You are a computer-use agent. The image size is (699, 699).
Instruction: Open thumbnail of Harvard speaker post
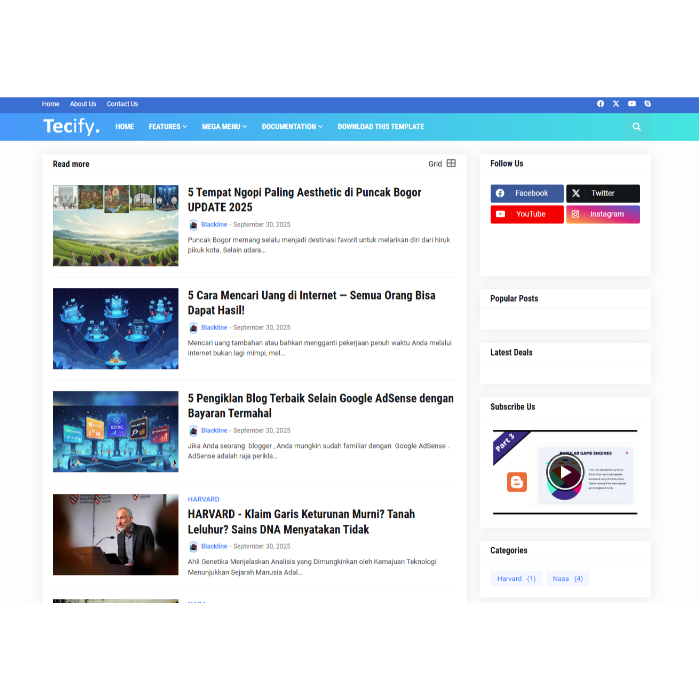(115, 535)
